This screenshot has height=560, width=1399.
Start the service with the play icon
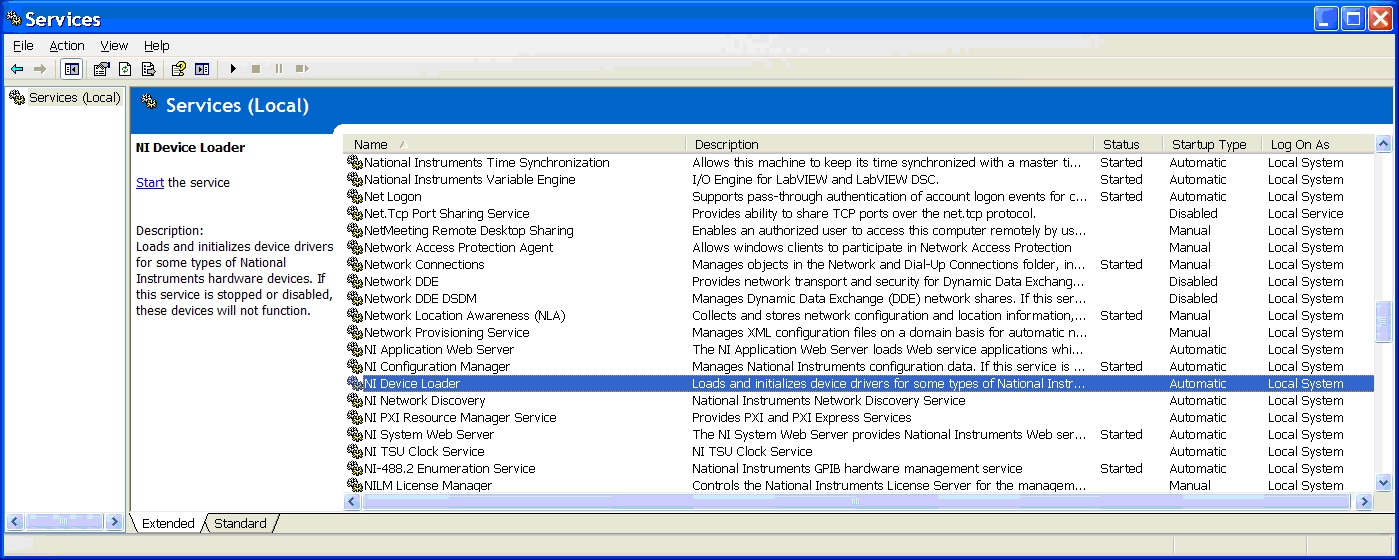pyautogui.click(x=233, y=69)
